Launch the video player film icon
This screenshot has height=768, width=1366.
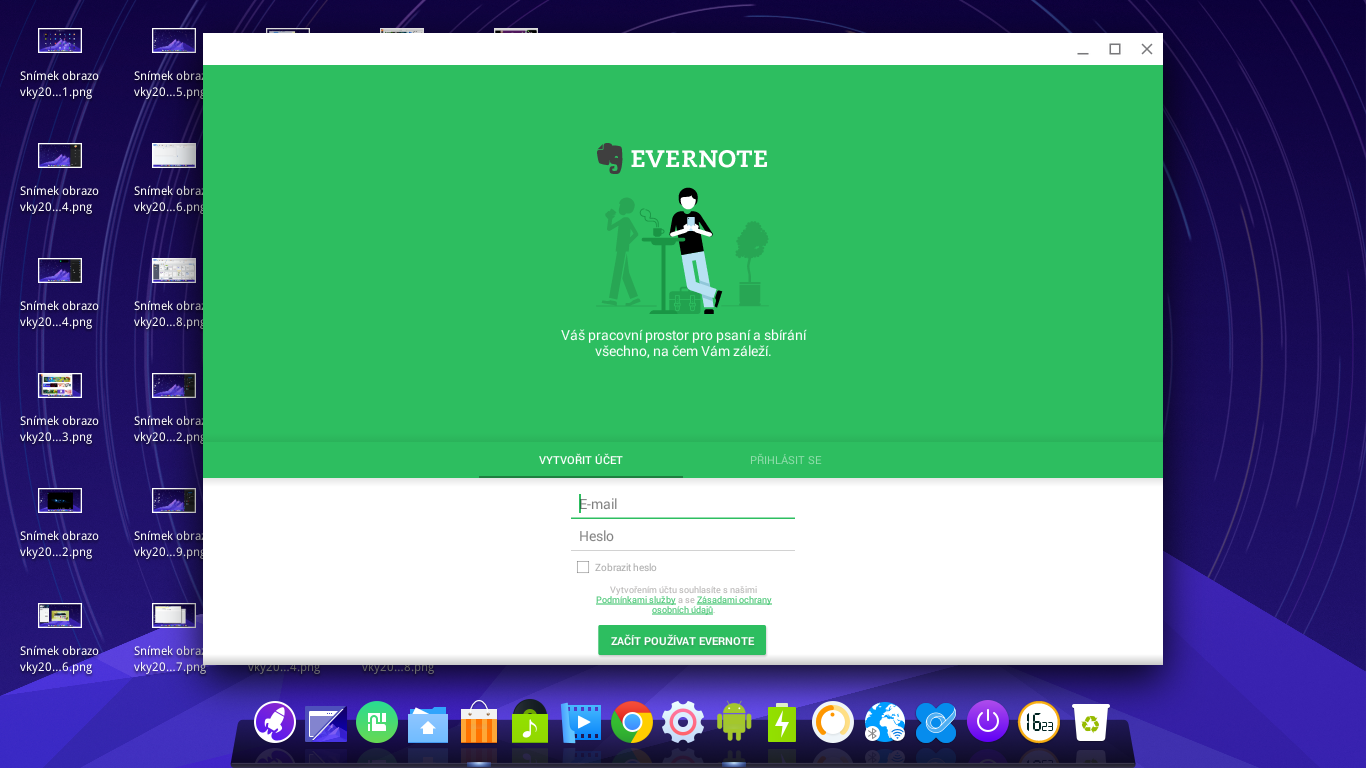tap(581, 723)
